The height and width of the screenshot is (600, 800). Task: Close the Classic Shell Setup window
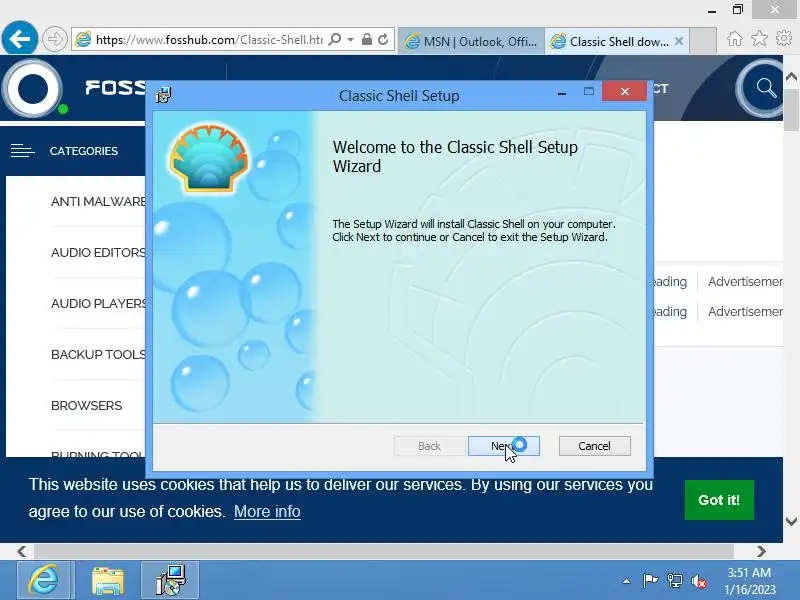(x=624, y=91)
